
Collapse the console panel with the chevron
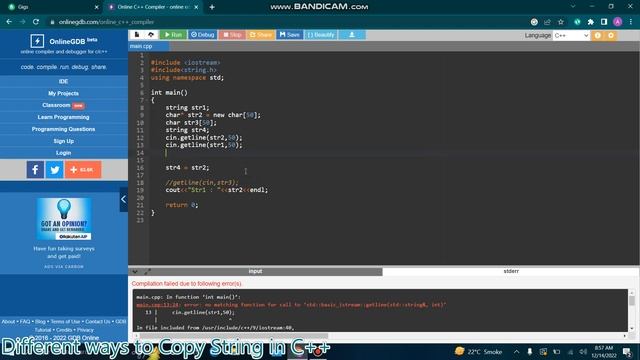pos(135,271)
